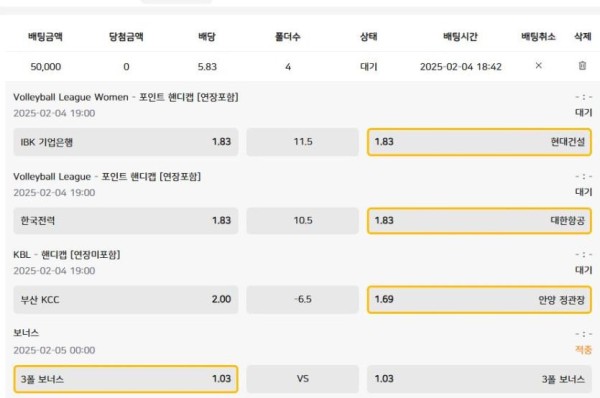Click the X cancel bet icon
Viewport: 600px width, 398px height.
[538, 65]
